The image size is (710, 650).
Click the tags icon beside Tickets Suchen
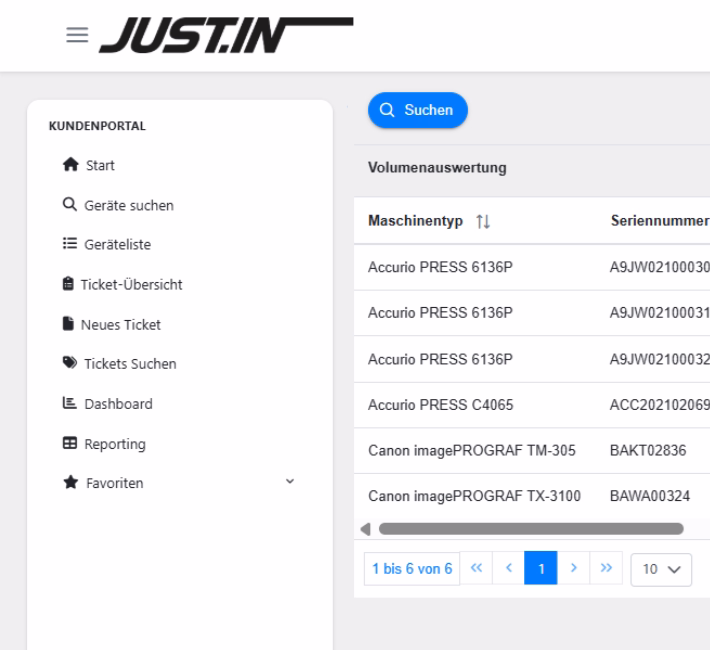[x=70, y=363]
